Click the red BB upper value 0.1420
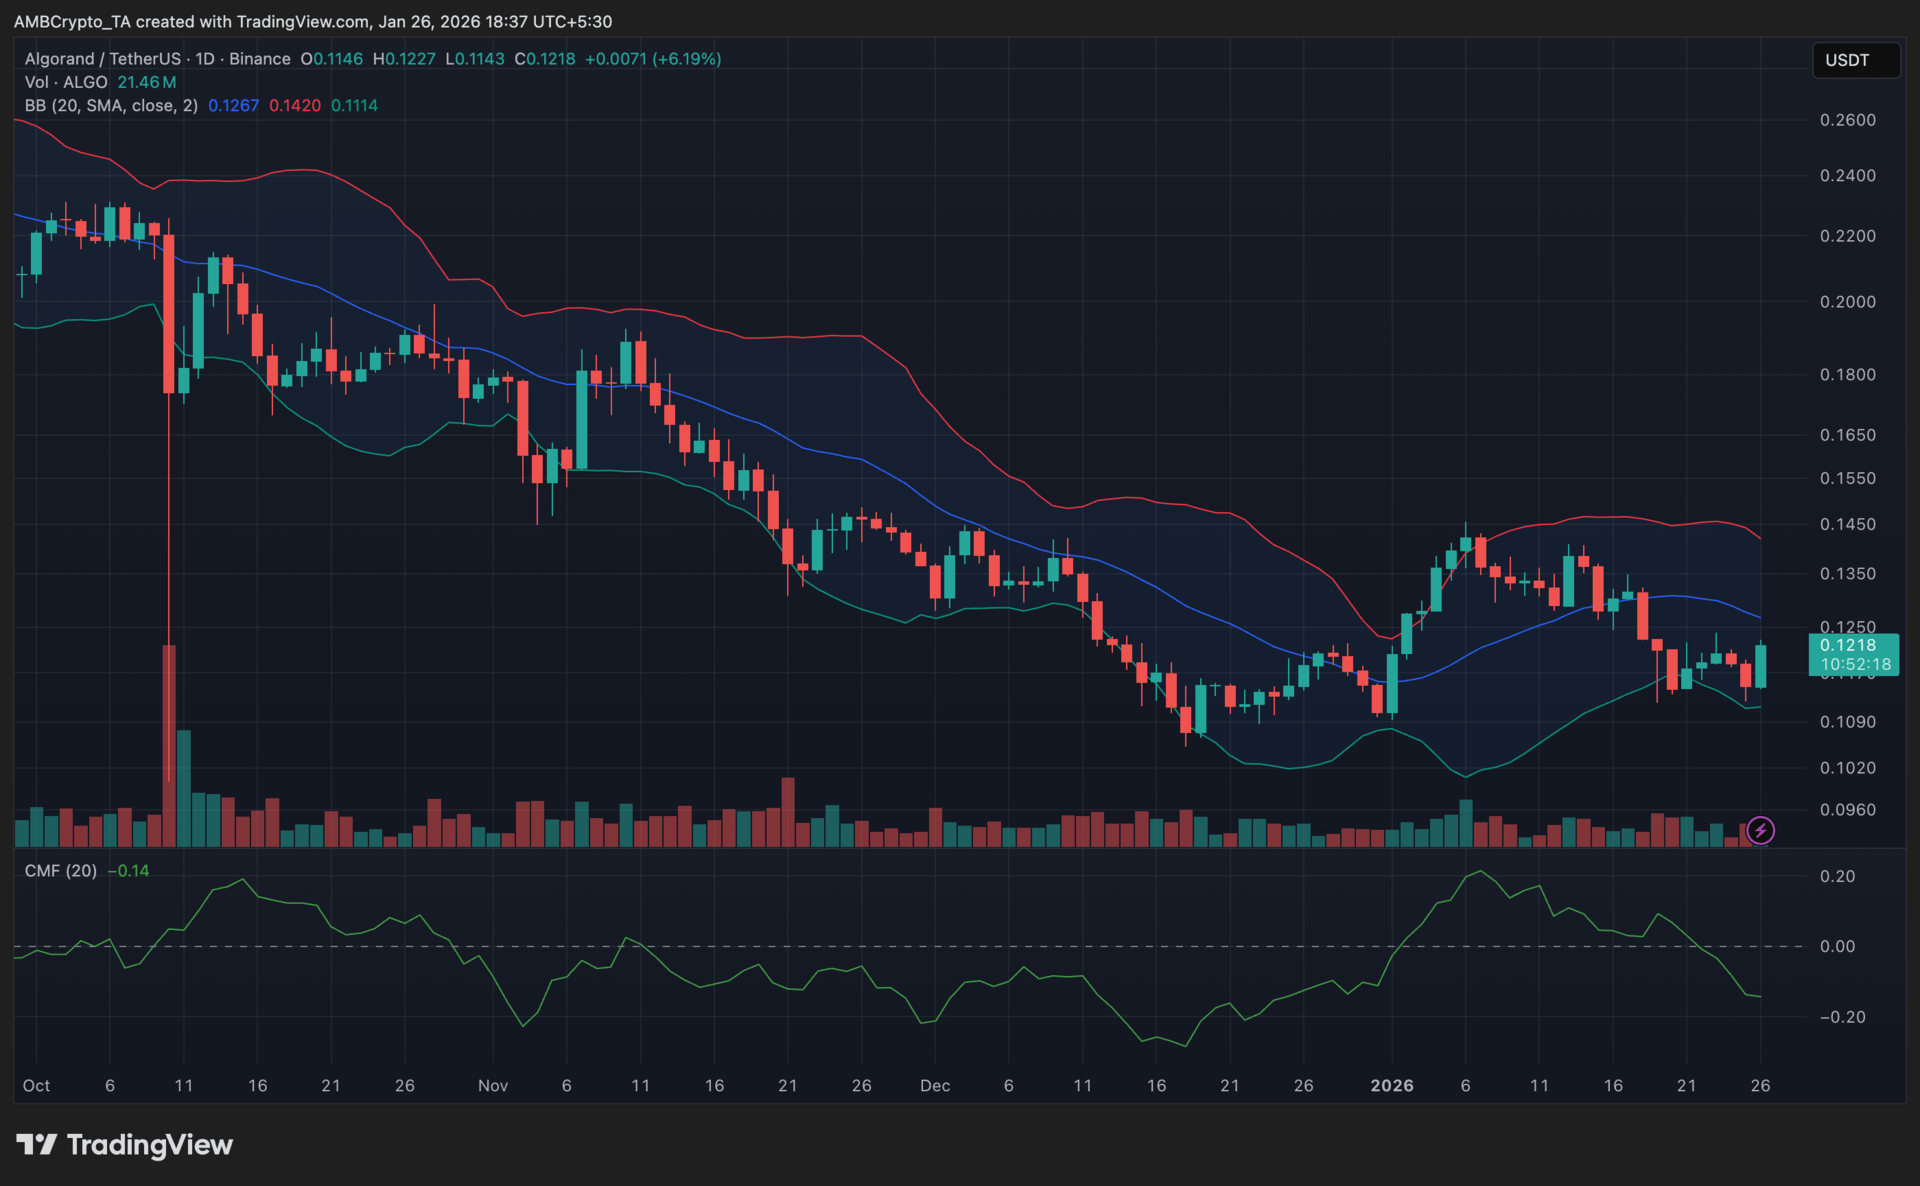Screen dimensions: 1920x1186 (x=295, y=105)
